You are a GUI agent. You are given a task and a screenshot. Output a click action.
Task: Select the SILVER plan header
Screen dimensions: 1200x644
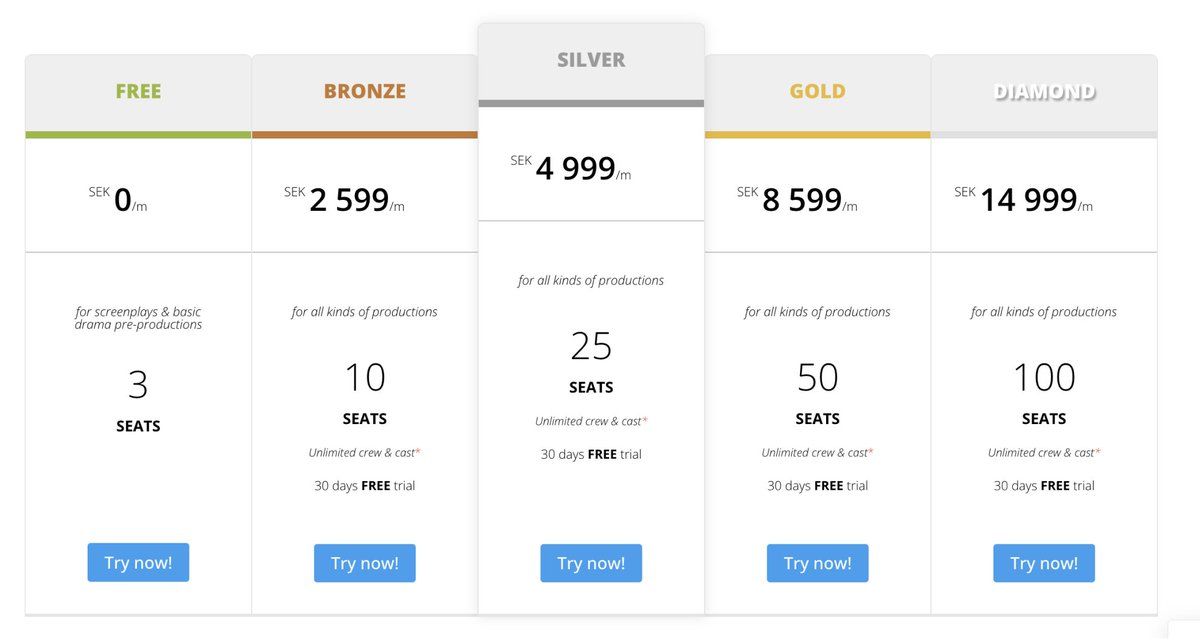click(x=591, y=60)
